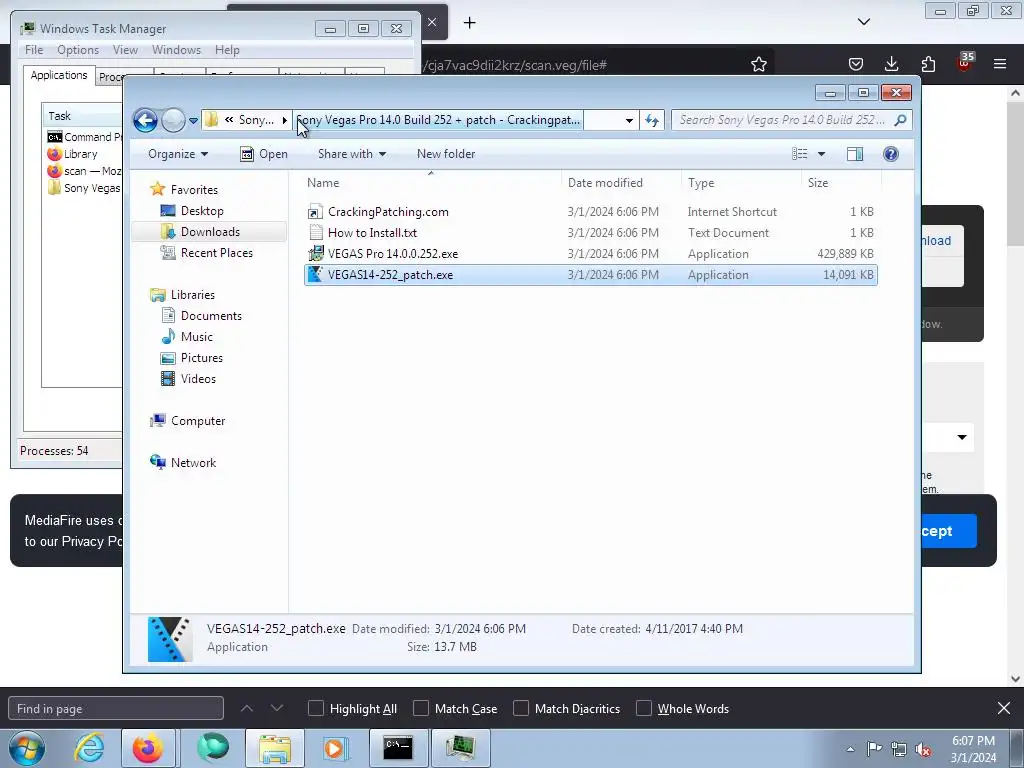Open the Organize menu
Screen dimensions: 1024x768
pyautogui.click(x=178, y=154)
